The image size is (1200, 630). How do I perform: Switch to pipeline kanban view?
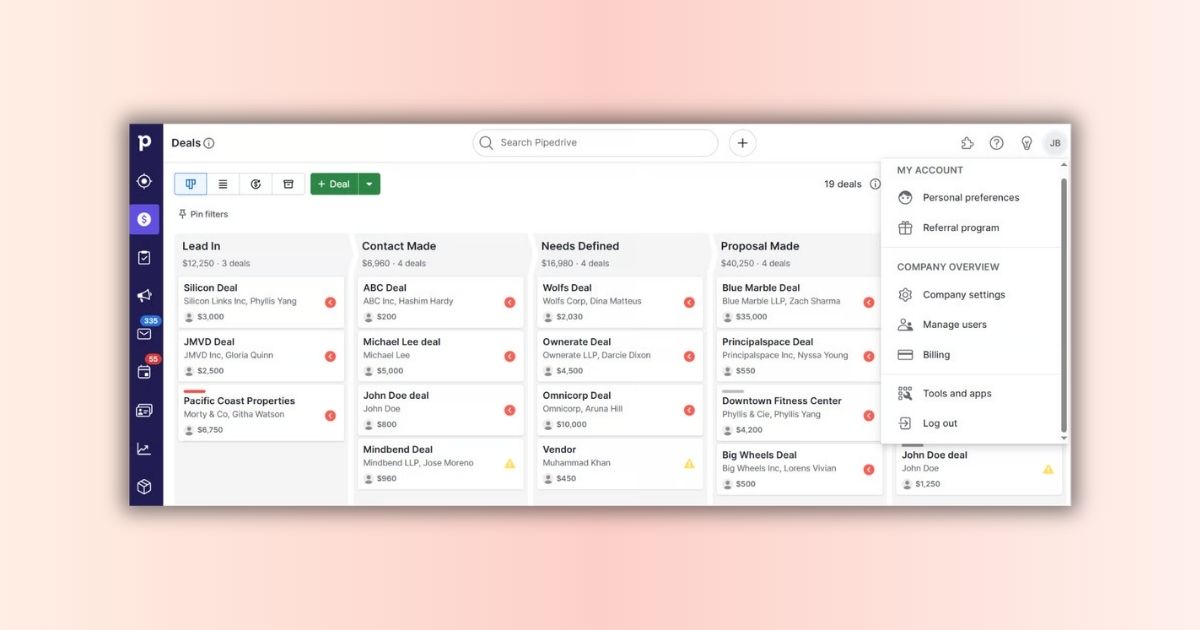190,184
